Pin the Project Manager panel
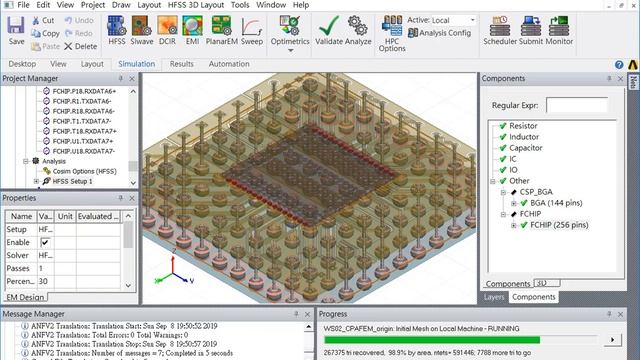 (121, 78)
